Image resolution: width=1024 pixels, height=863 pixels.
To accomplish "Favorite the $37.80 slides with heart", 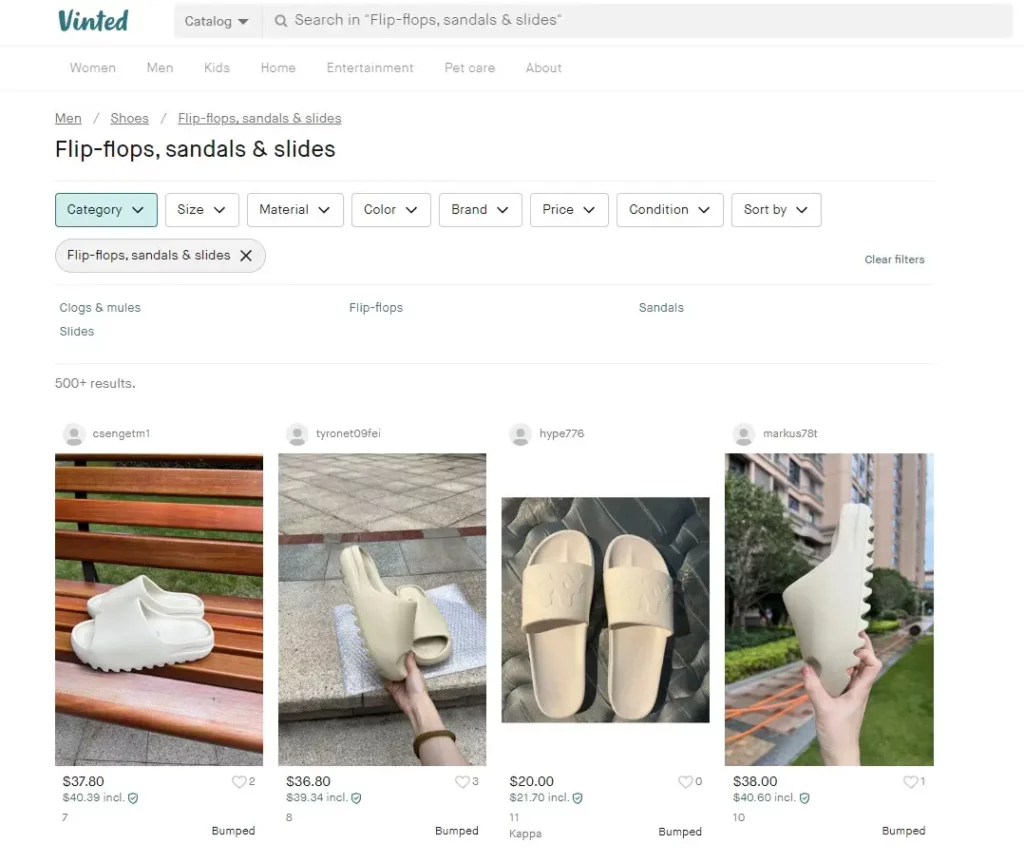I will point(239,782).
